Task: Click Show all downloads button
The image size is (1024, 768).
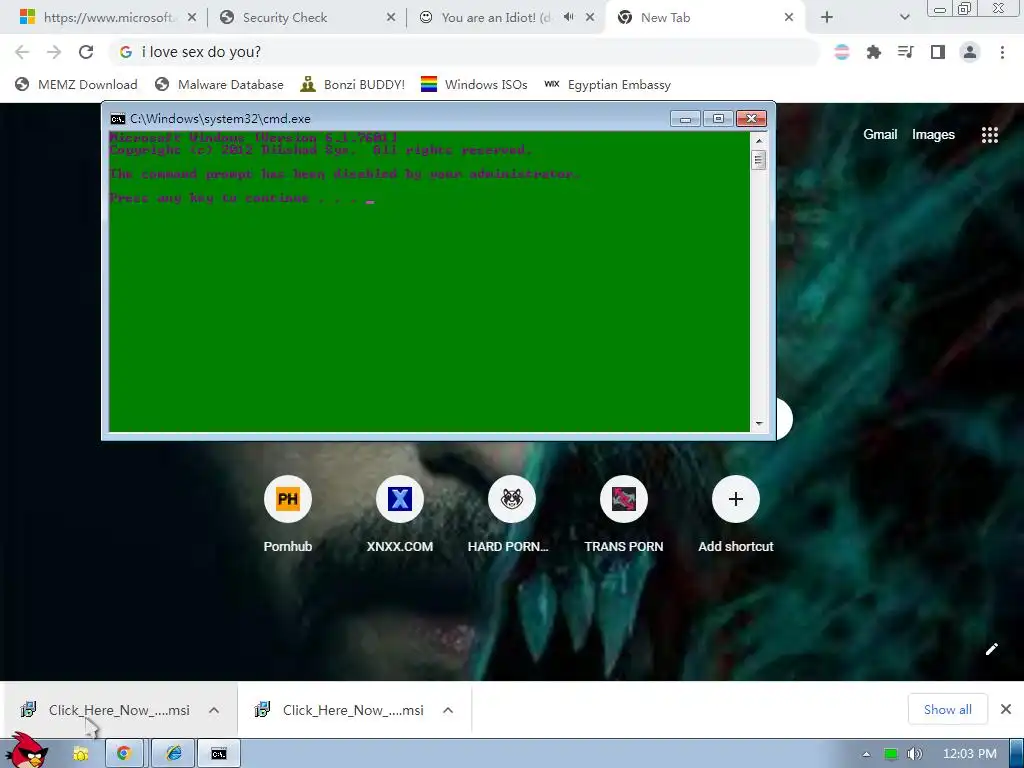Action: [948, 709]
